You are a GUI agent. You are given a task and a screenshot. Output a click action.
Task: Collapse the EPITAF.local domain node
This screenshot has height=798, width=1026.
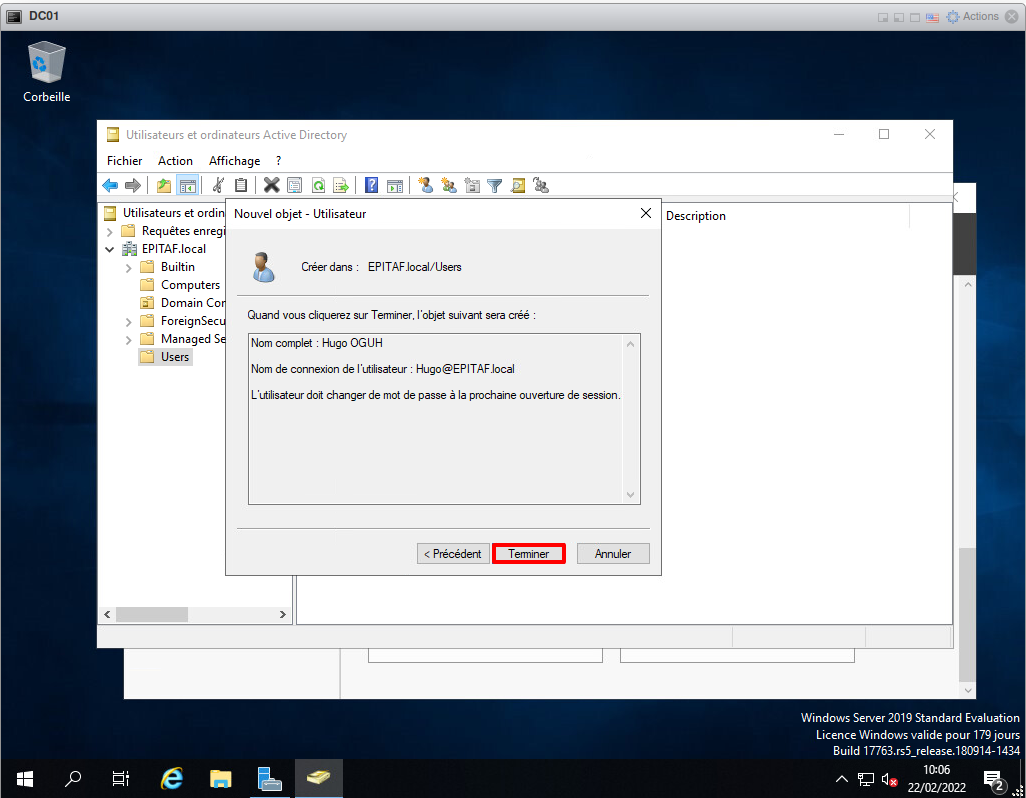[x=109, y=250]
